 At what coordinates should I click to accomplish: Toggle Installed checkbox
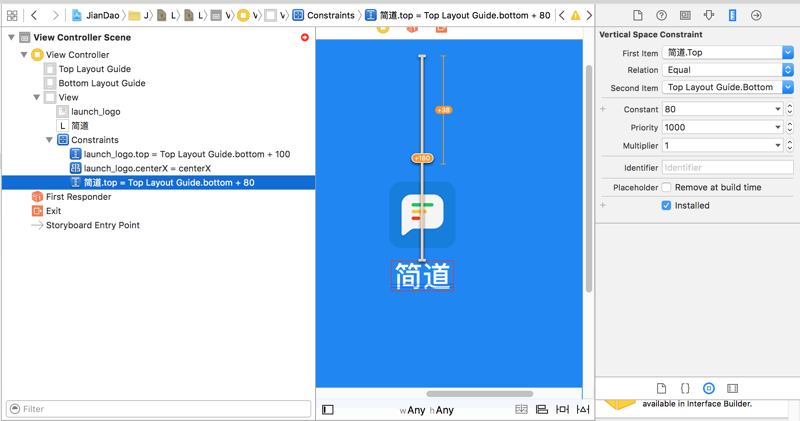coord(666,205)
